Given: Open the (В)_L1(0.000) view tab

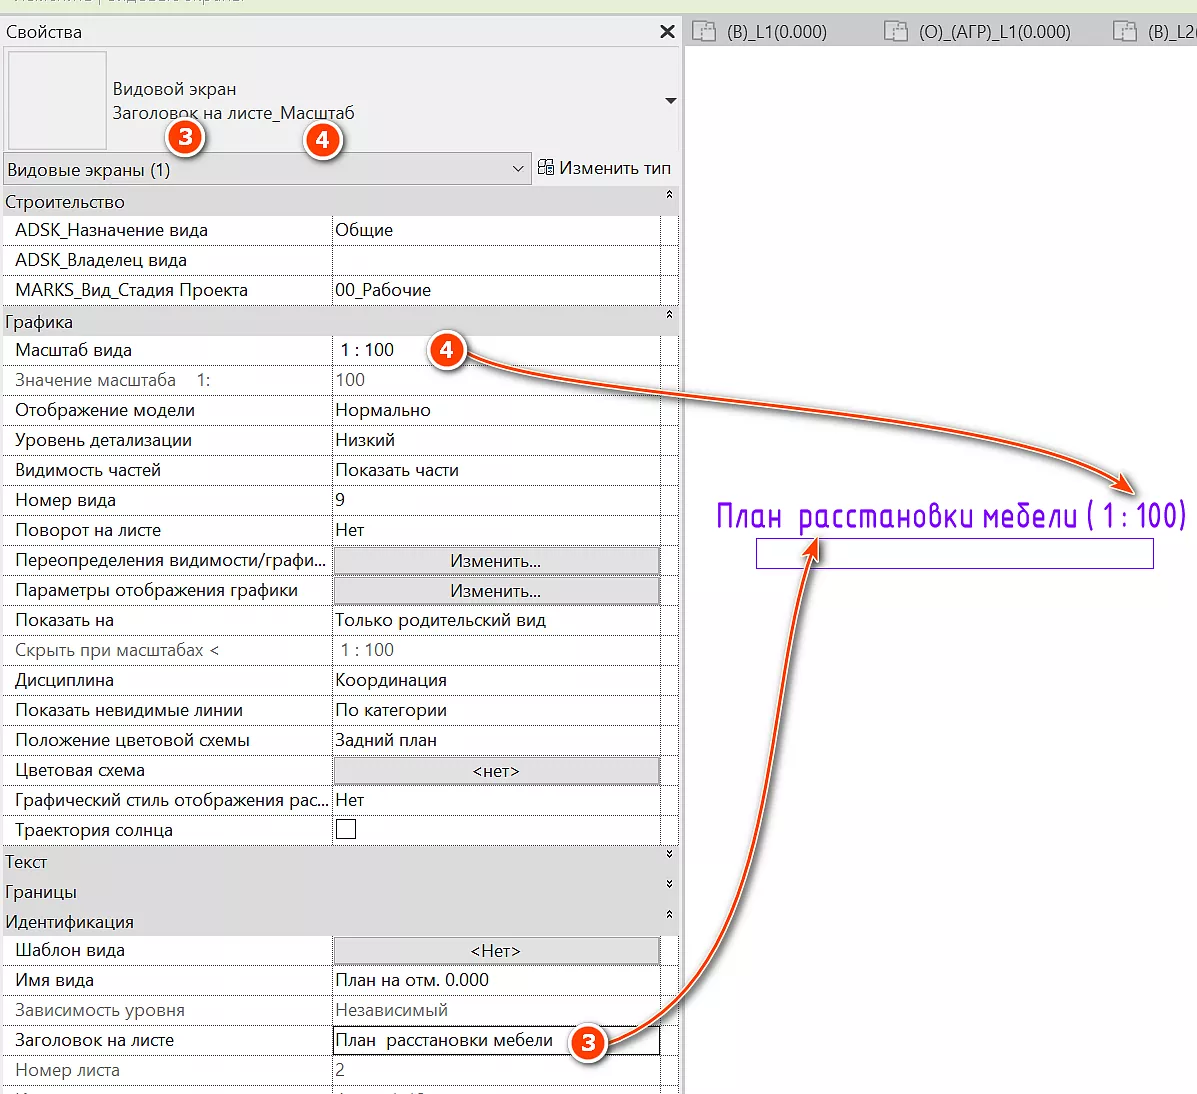Looking at the screenshot, I should pos(762,32).
